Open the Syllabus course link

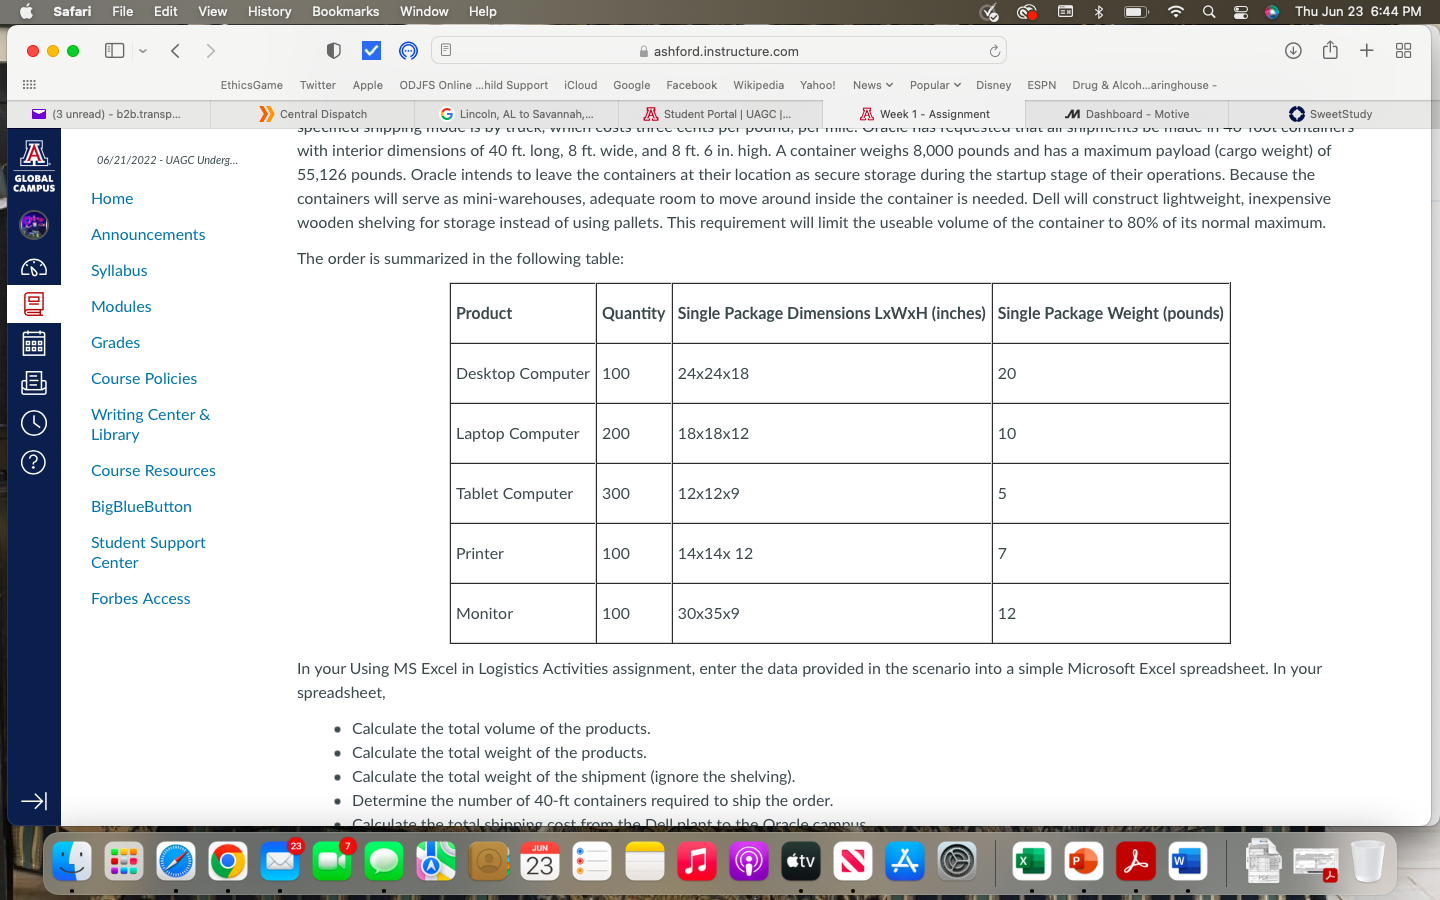coord(119,270)
